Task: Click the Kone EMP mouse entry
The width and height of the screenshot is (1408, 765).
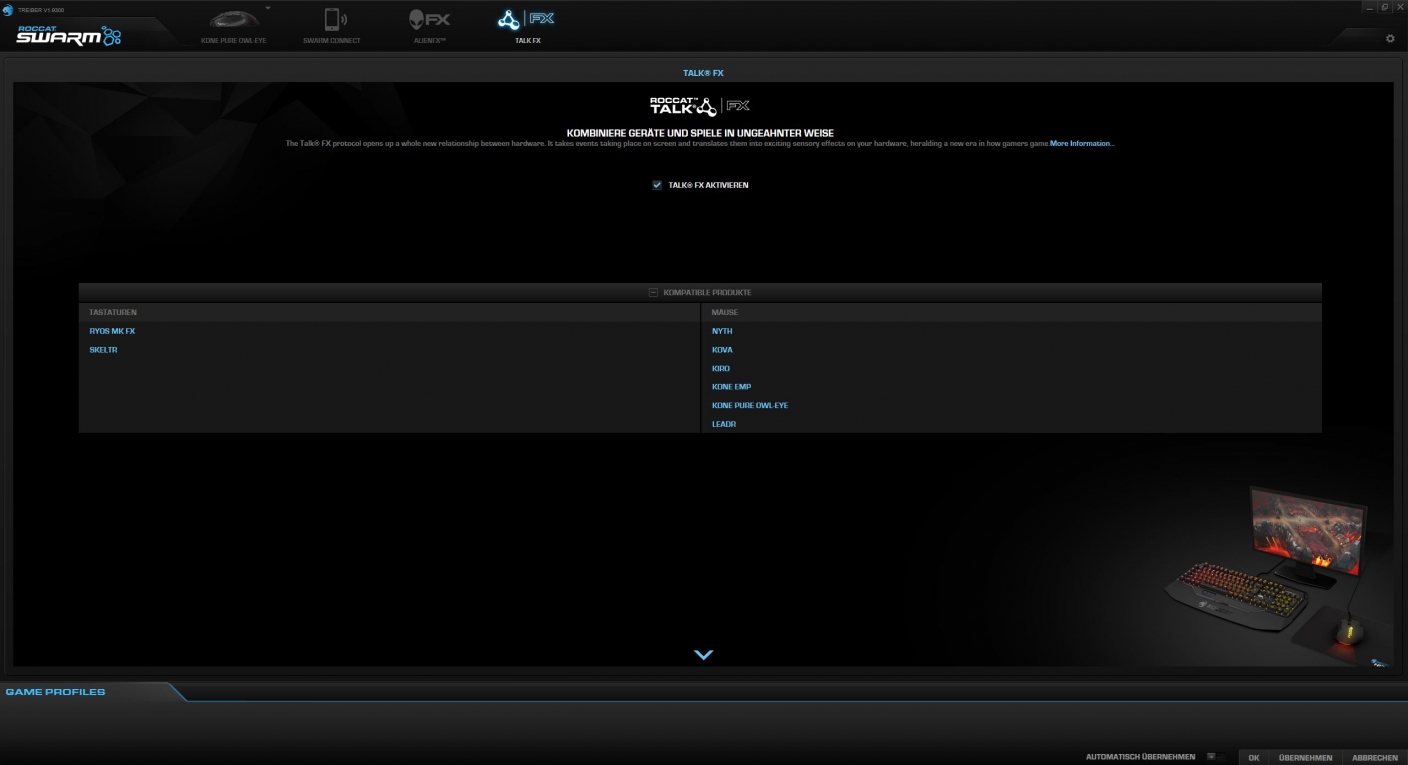Action: [731, 387]
